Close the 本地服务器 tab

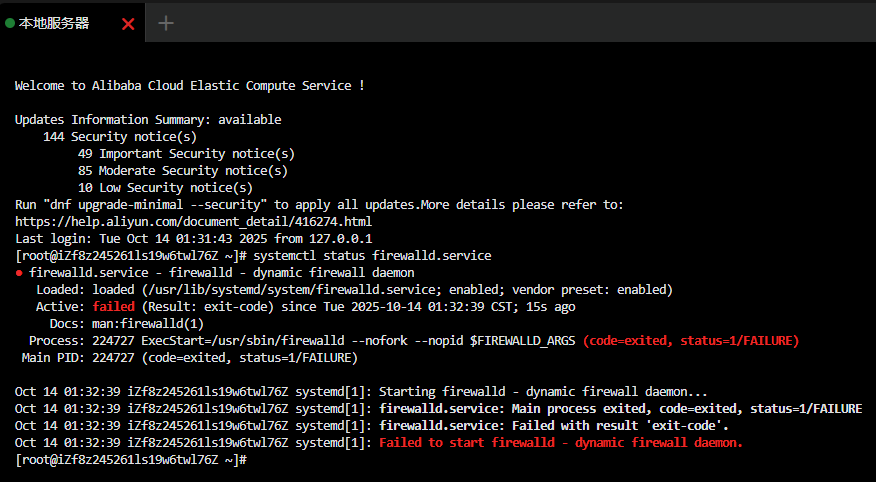(x=128, y=23)
